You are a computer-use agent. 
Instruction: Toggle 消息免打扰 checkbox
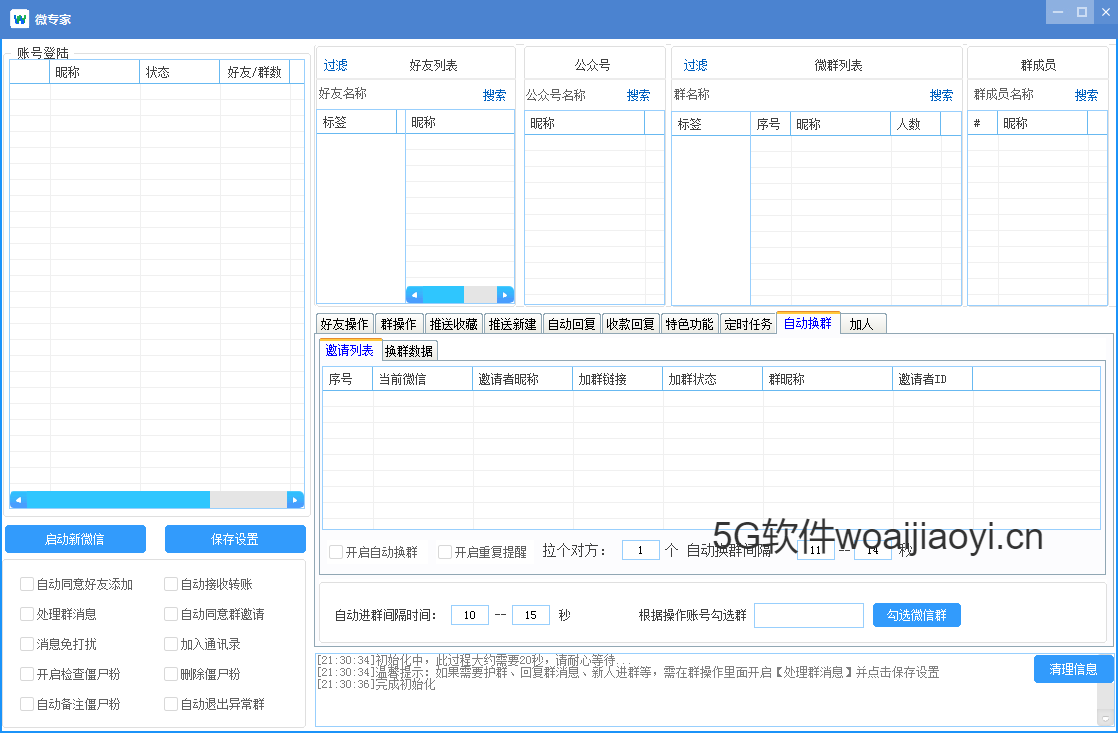coord(27,644)
